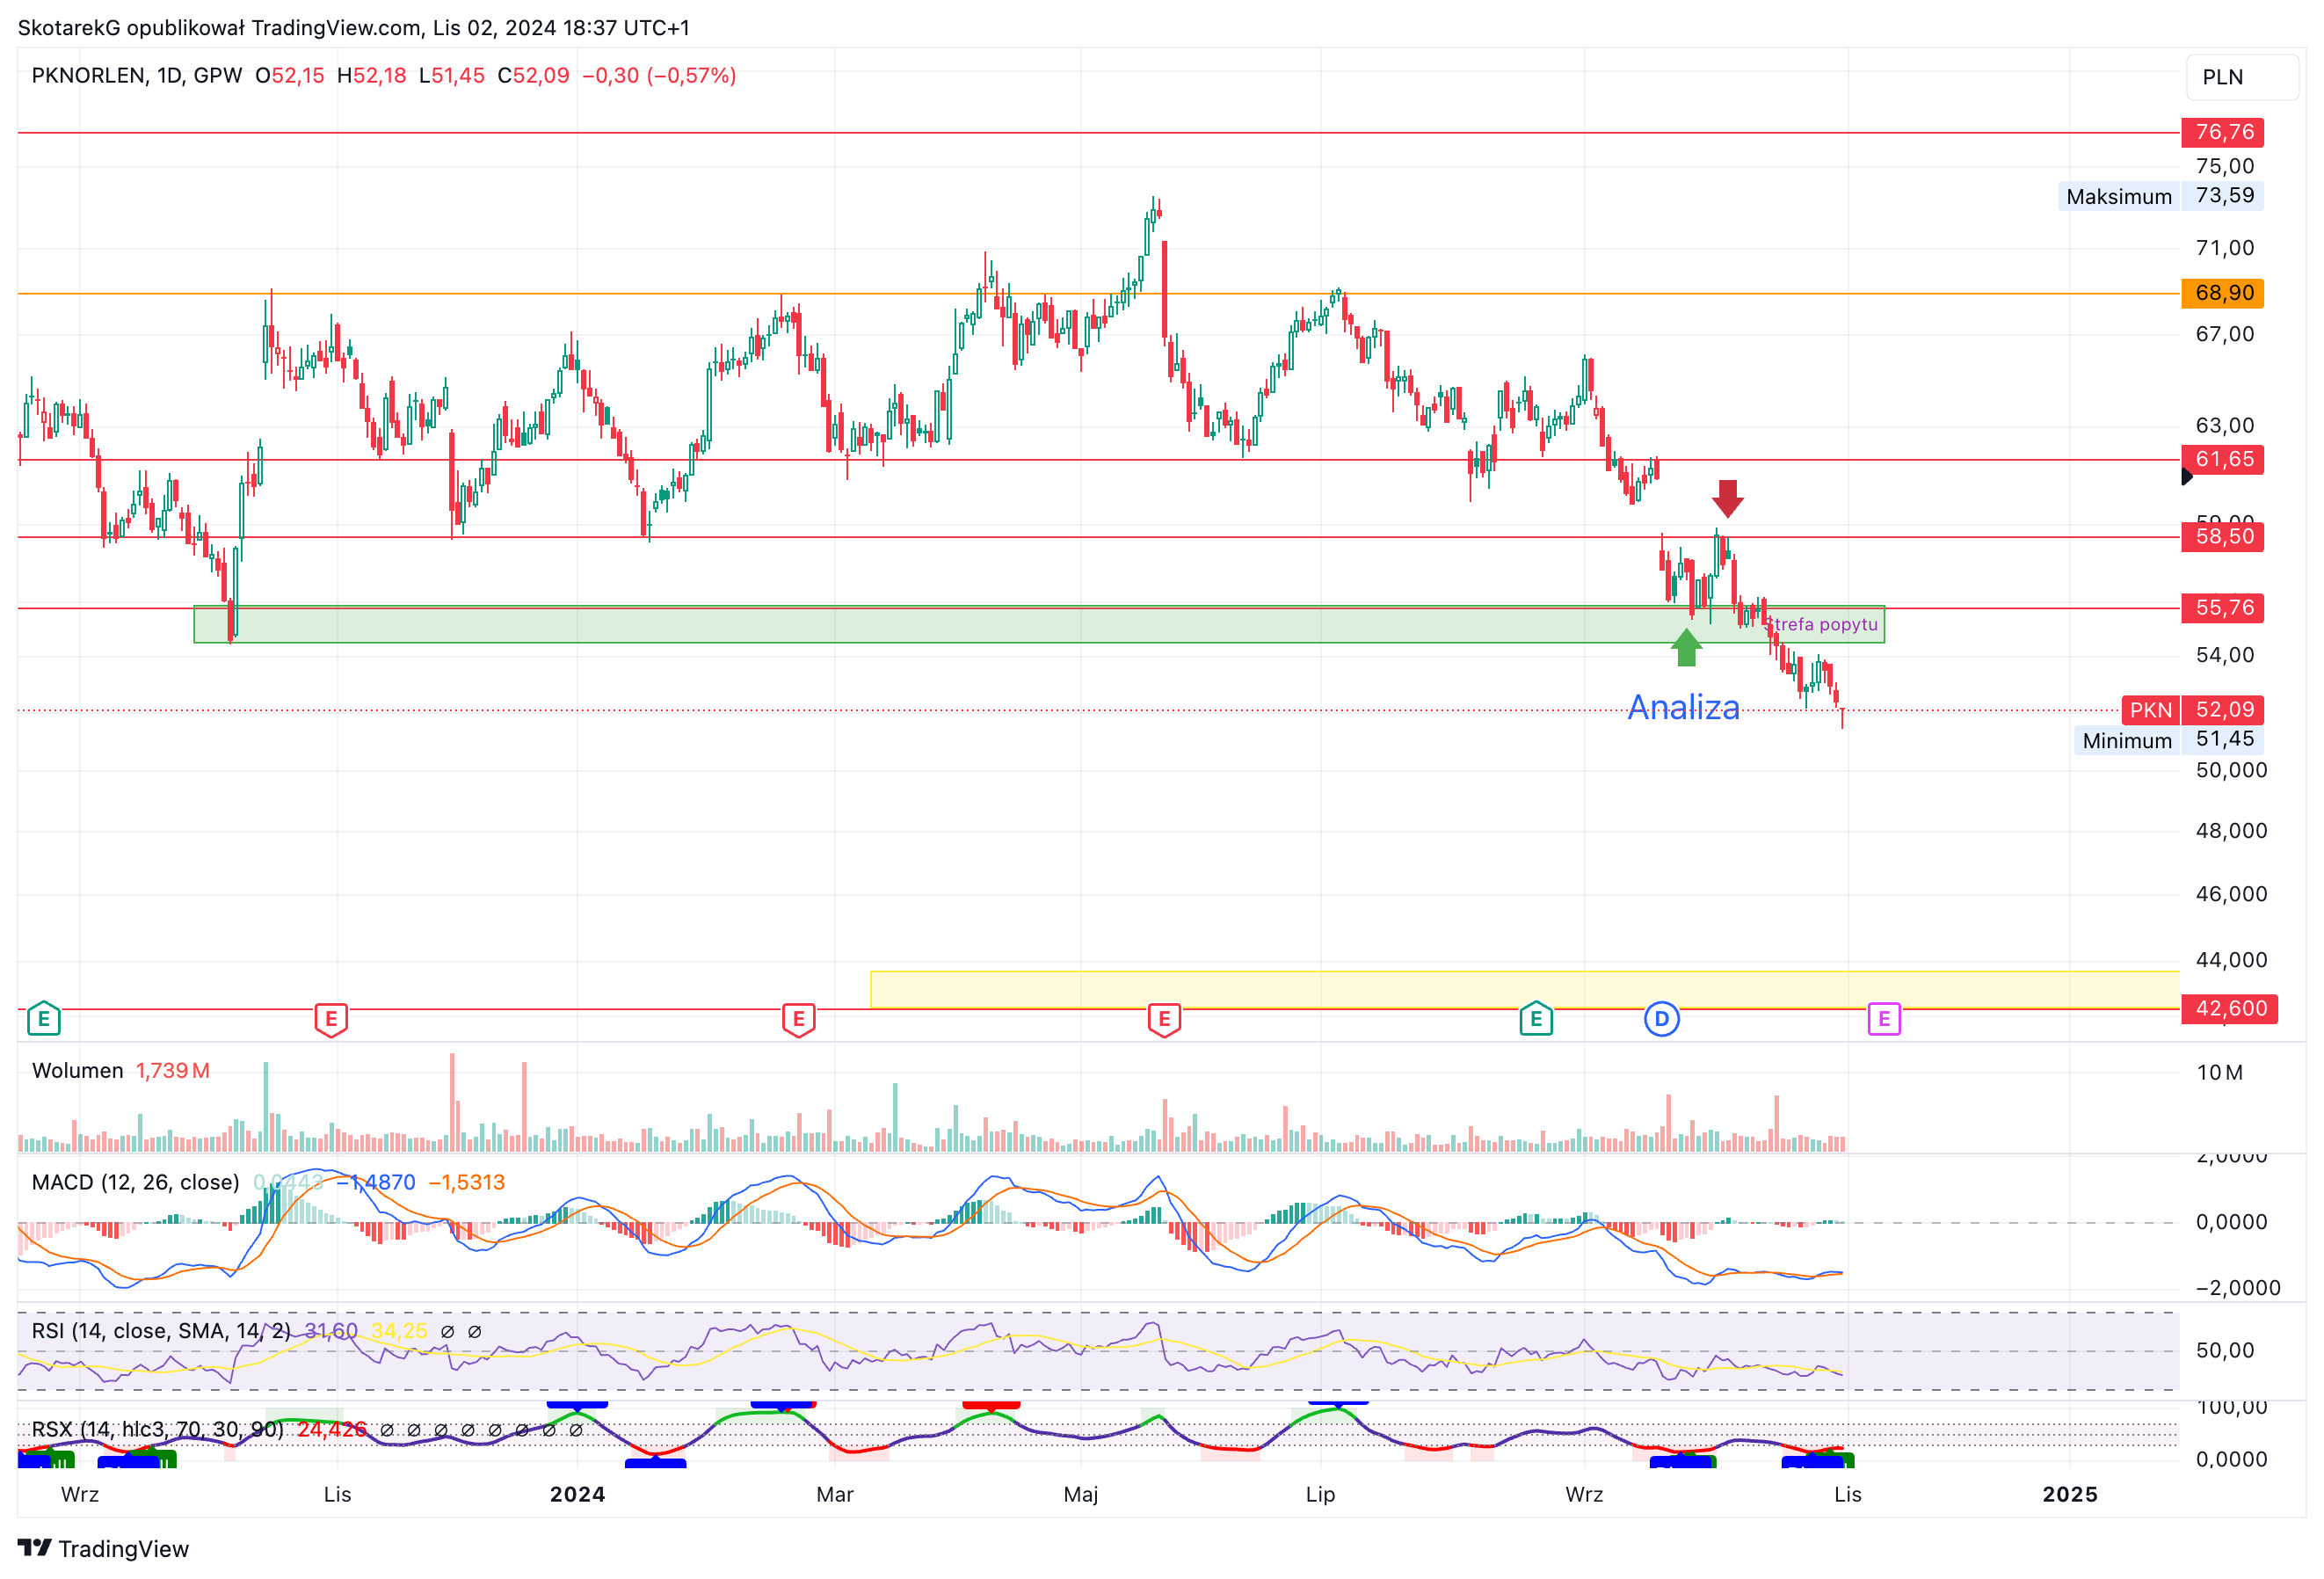The width and height of the screenshot is (2324, 1579).
Task: Click the 42,600 red price label
Action: (x=2229, y=1008)
